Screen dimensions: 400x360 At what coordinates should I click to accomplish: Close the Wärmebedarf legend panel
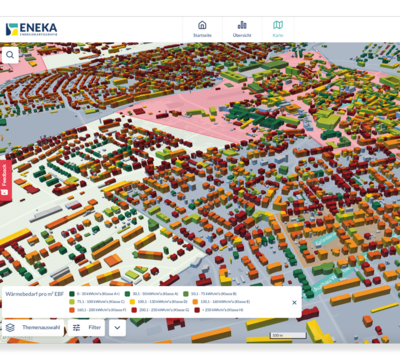click(294, 302)
